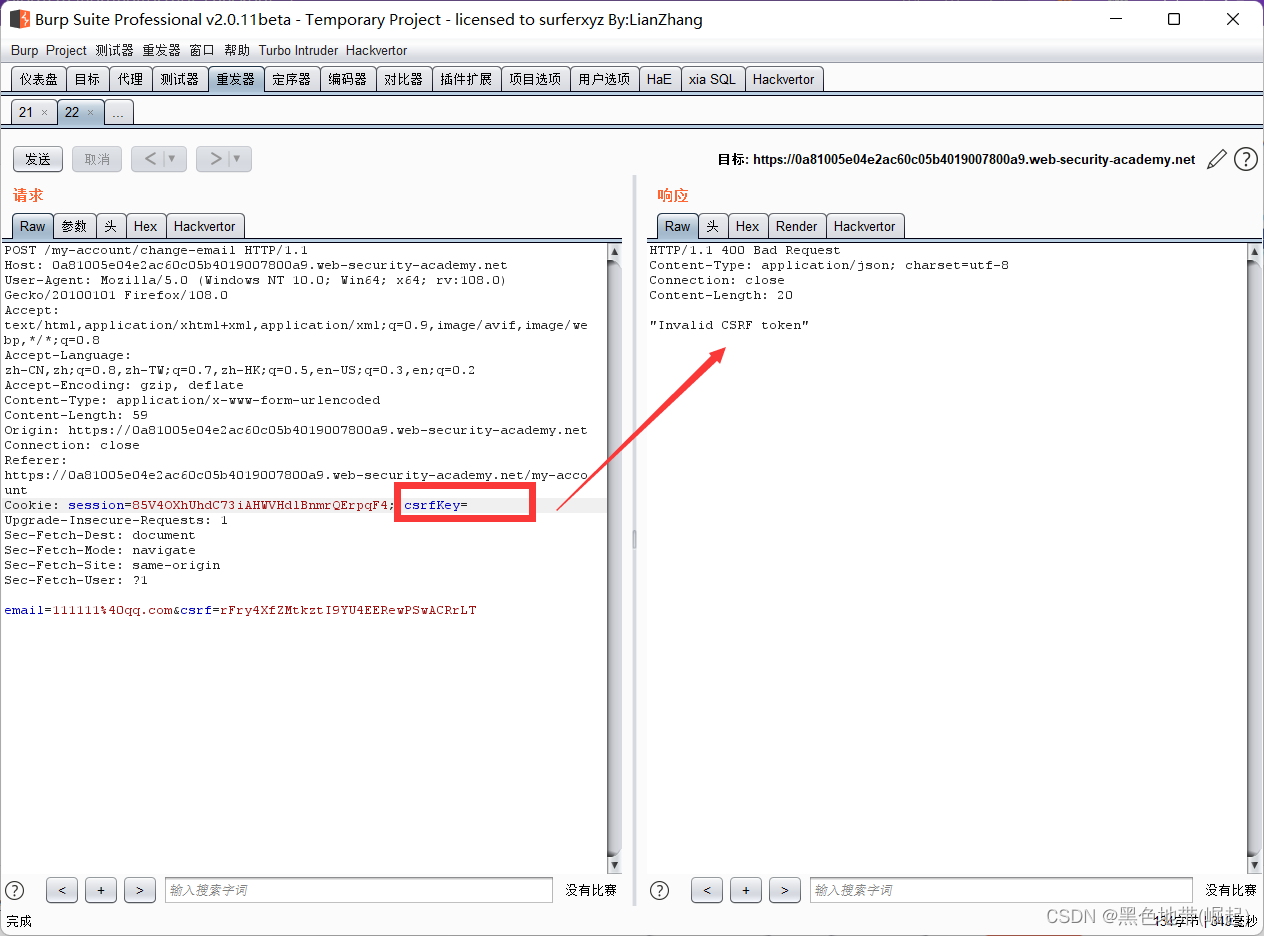Click the csrf parameter value in request body

pyautogui.click(x=349, y=610)
